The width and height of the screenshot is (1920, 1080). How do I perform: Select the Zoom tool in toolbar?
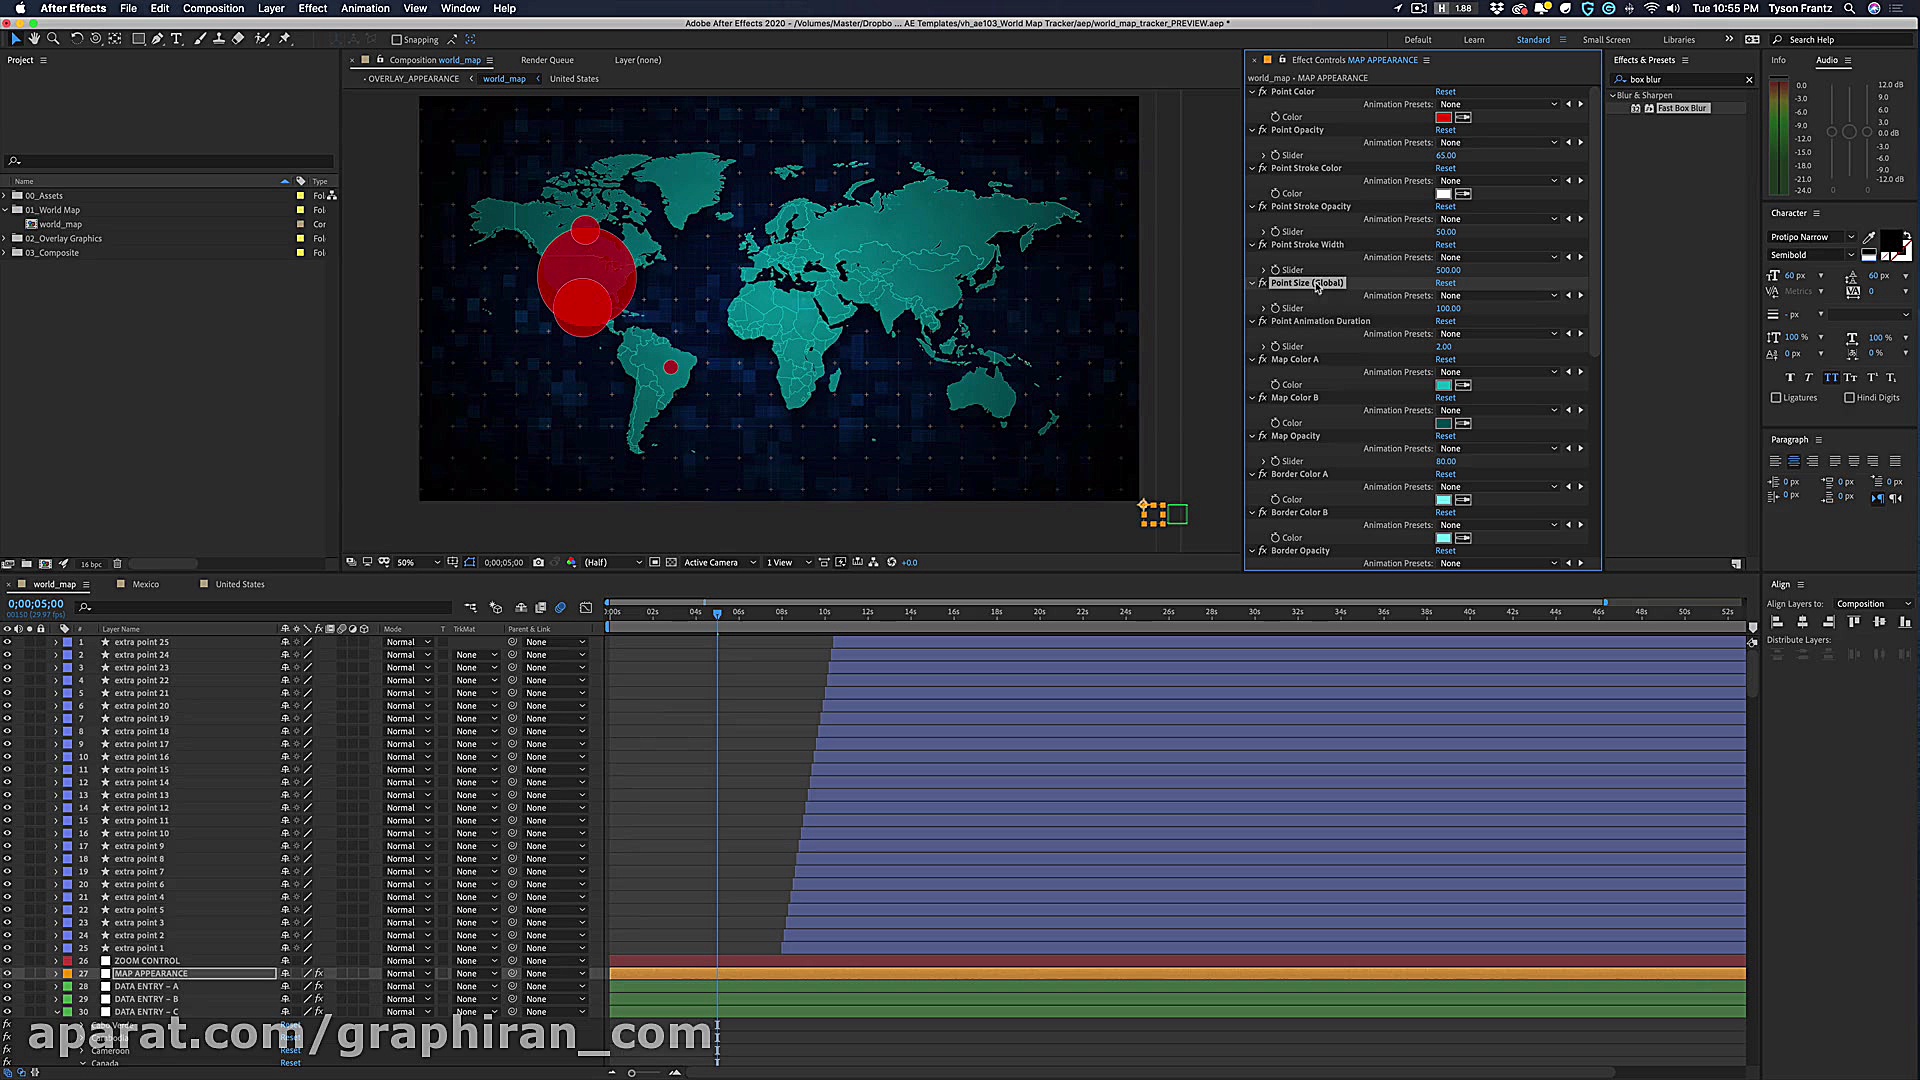(x=53, y=39)
